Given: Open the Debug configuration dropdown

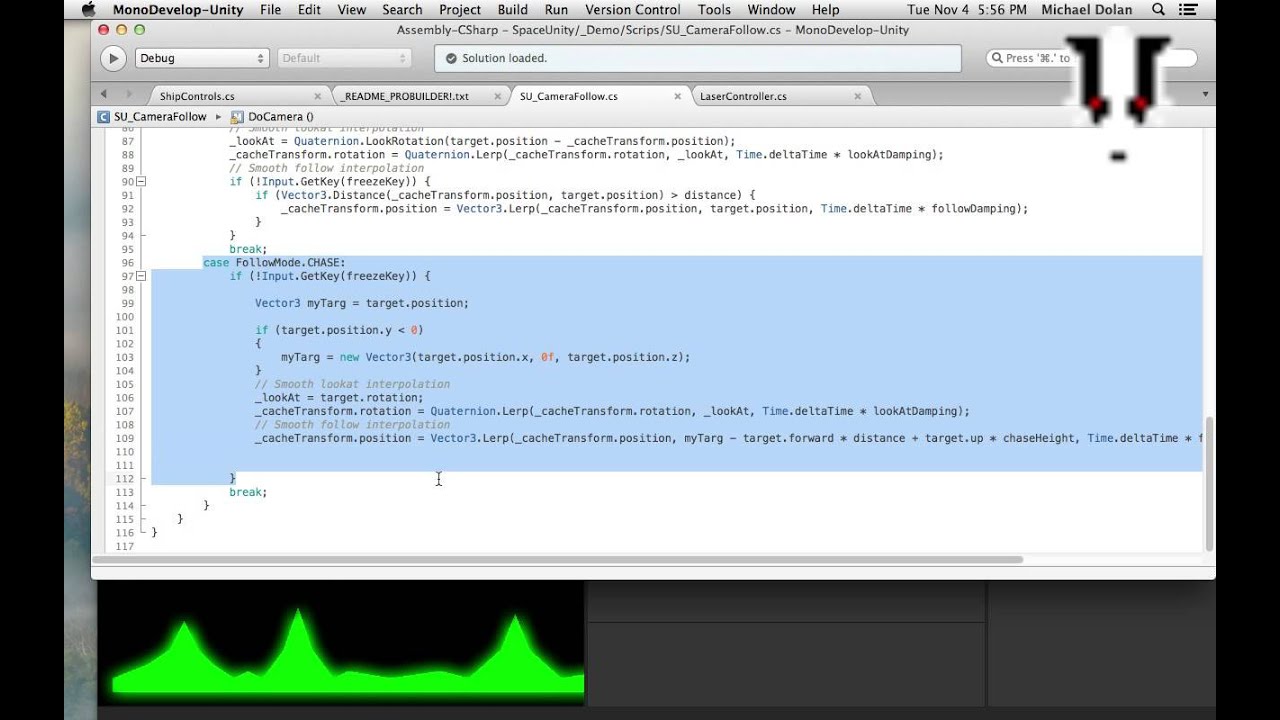Looking at the screenshot, I should tap(202, 58).
